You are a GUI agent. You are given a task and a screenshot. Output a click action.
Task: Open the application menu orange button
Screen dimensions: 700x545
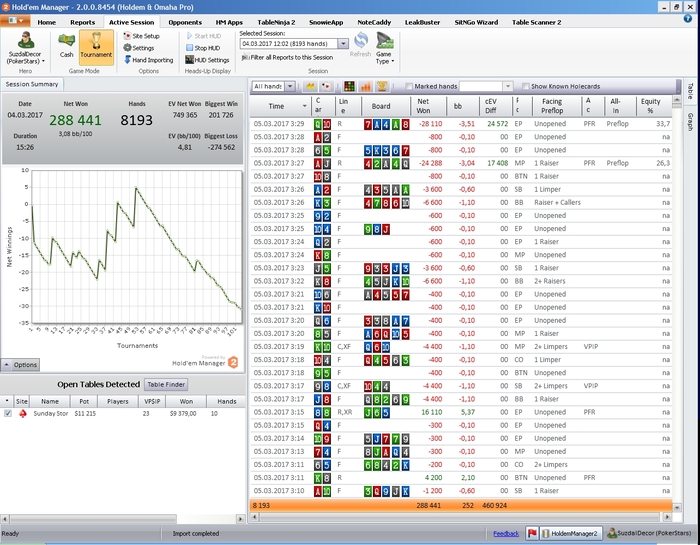click(x=15, y=21)
